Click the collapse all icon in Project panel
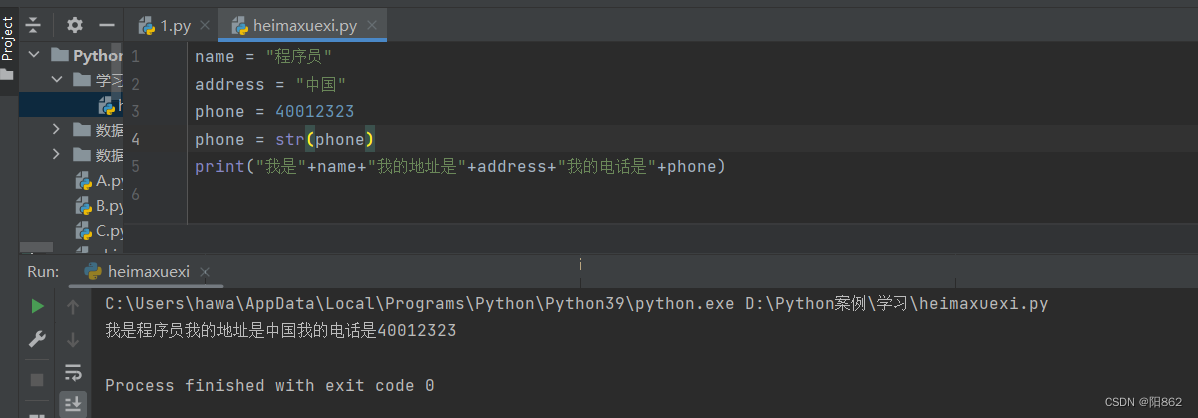 33,25
